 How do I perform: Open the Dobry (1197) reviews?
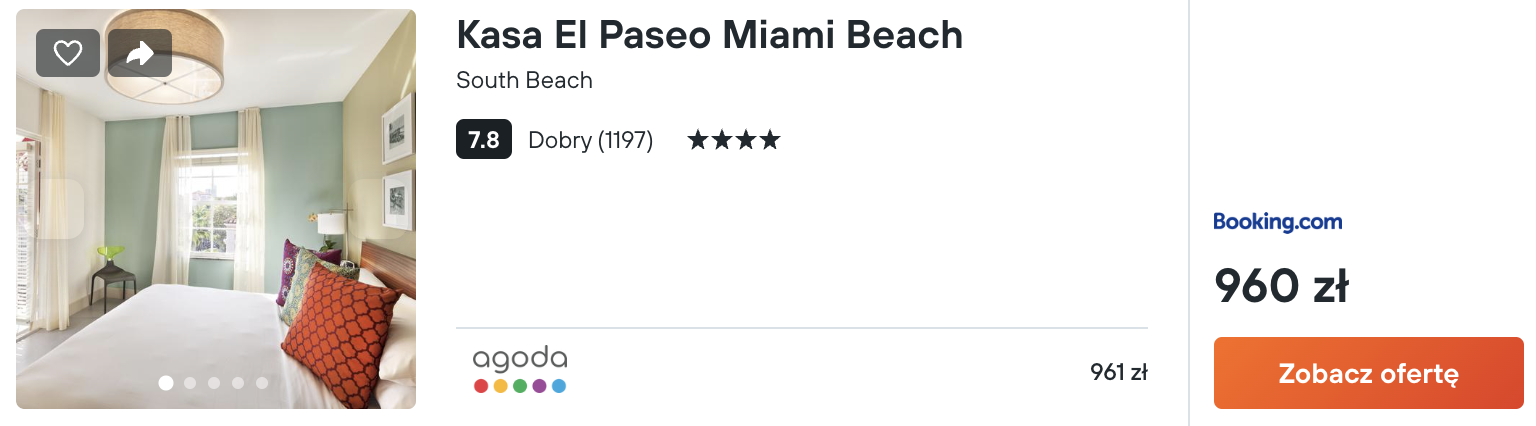(x=591, y=141)
